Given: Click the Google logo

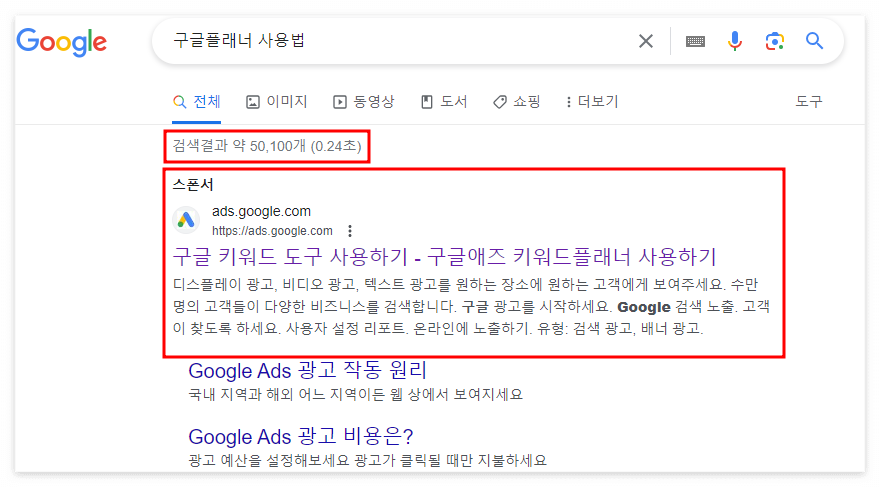Looking at the screenshot, I should pos(62,42).
